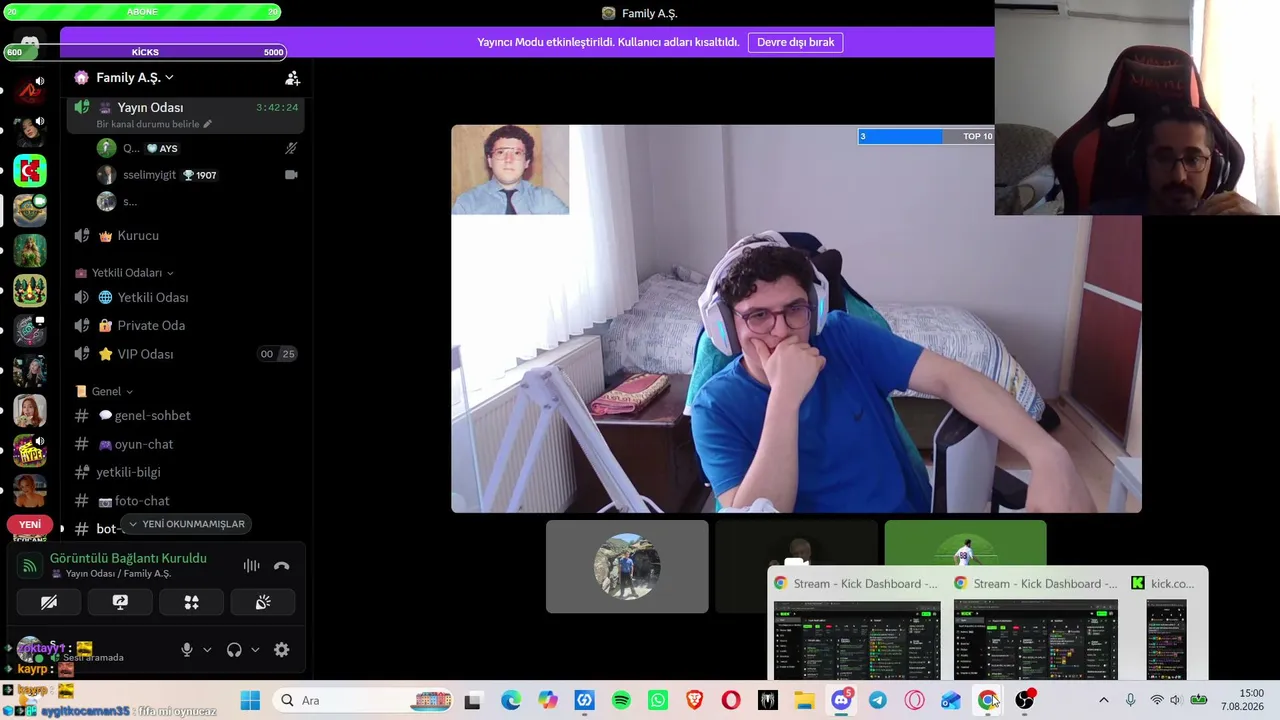Click Devre dışı bırak to disable streamer mode

pos(795,42)
